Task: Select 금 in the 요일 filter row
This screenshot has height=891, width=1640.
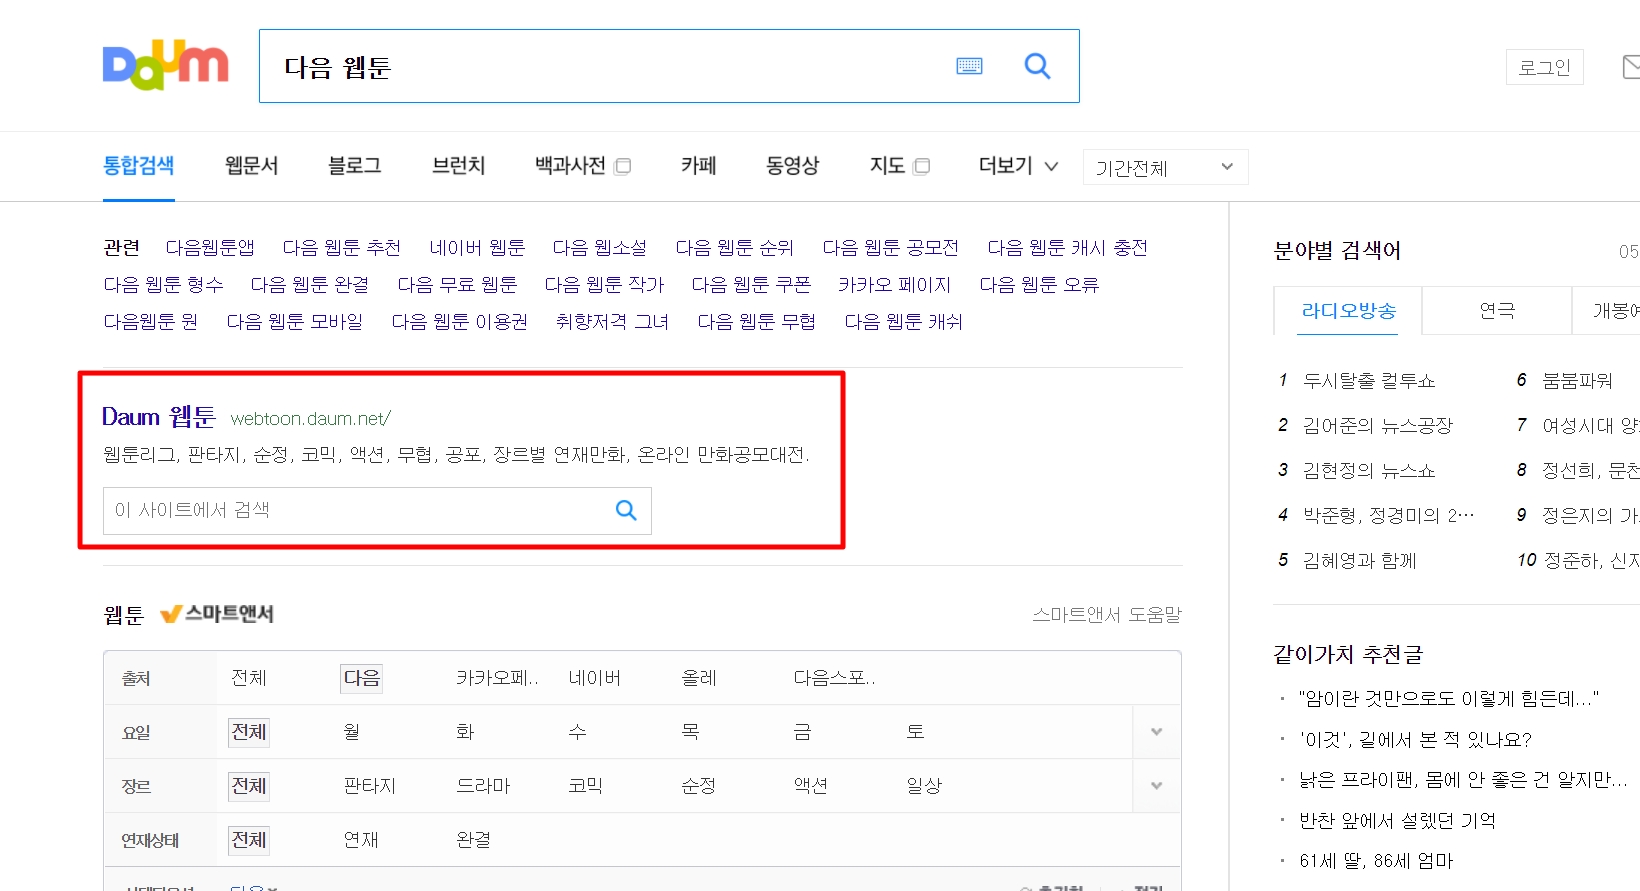Action: 802,732
